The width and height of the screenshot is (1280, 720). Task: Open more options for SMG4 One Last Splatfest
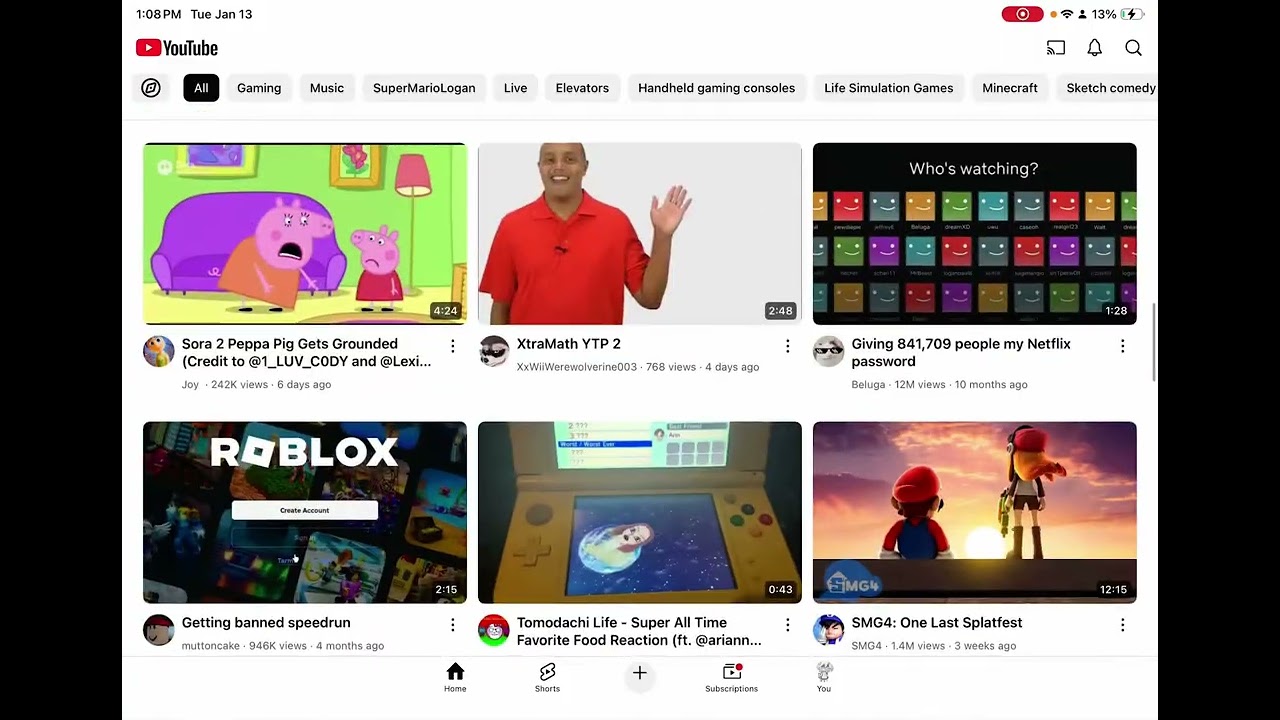(1122, 625)
